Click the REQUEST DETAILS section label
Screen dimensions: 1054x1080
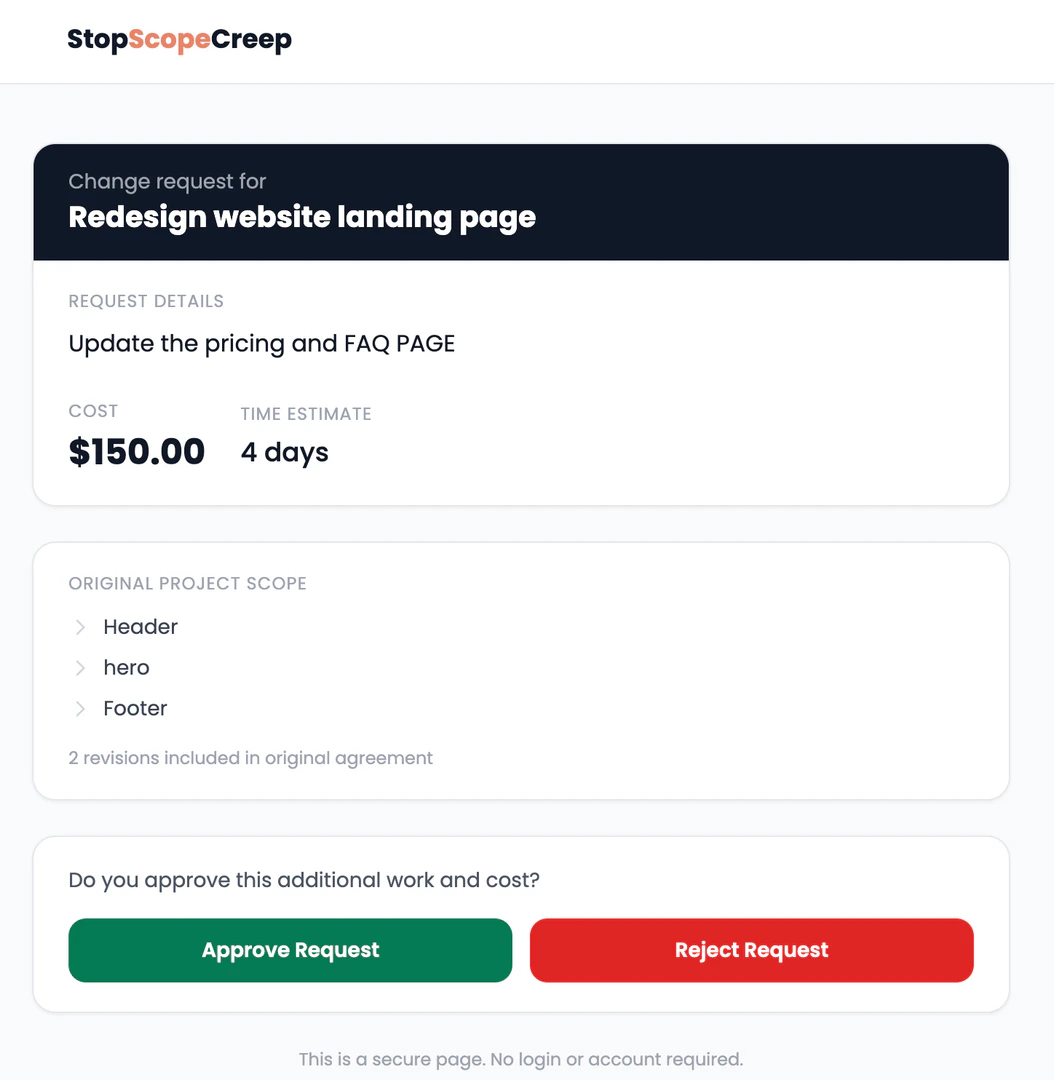(x=146, y=301)
